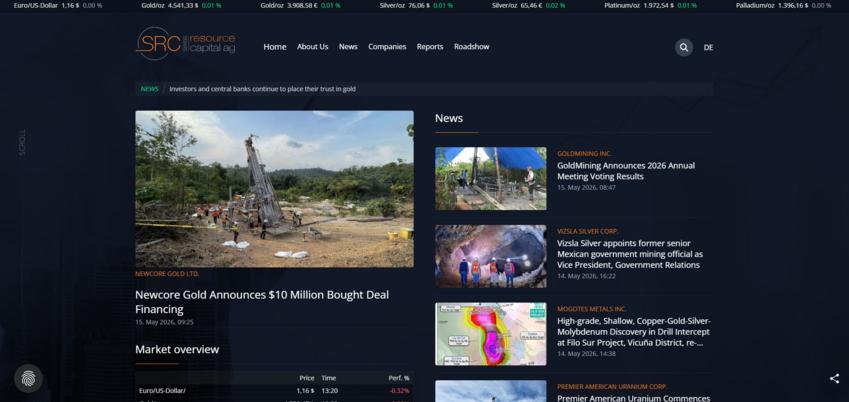Click the Price column header
The width and height of the screenshot is (849, 402).
point(307,378)
